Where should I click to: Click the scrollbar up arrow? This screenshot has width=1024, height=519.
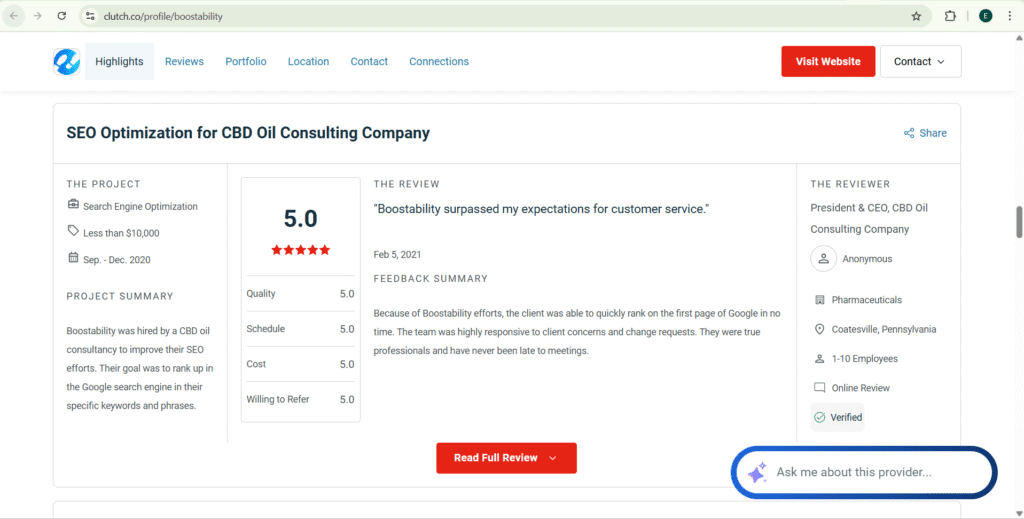tap(1019, 38)
